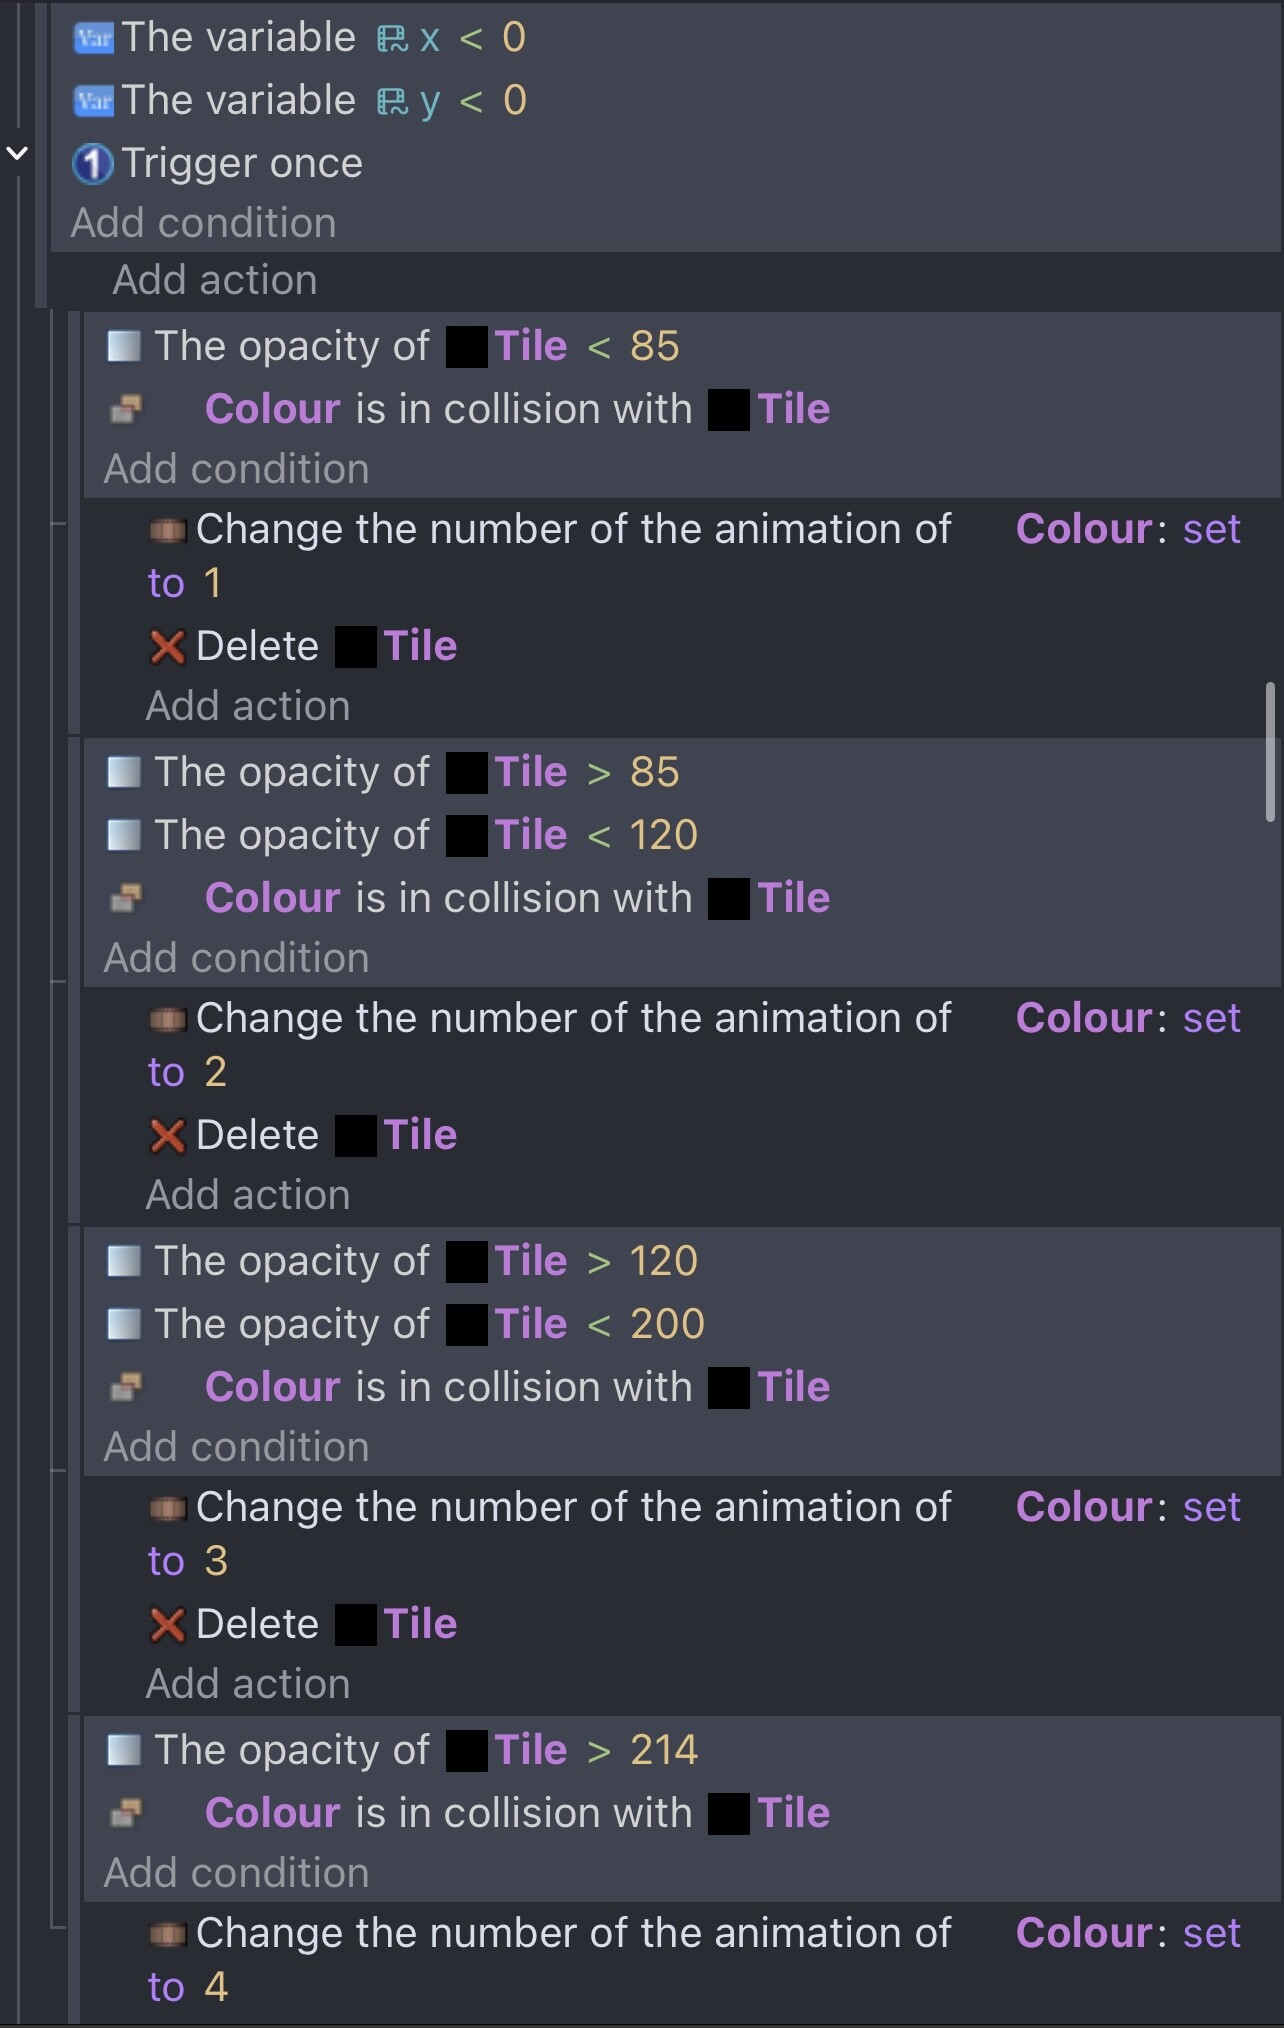This screenshot has width=1284, height=2028.
Task: Click the first collision condition icon
Action: (126, 409)
